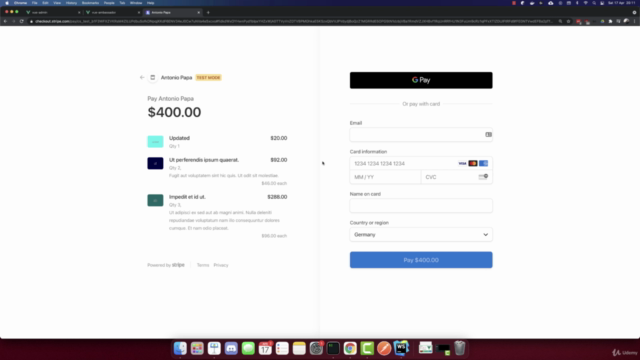Image resolution: width=640 pixels, height=360 pixels.
Task: Click the "$92.00" line item price
Action: click(279, 160)
